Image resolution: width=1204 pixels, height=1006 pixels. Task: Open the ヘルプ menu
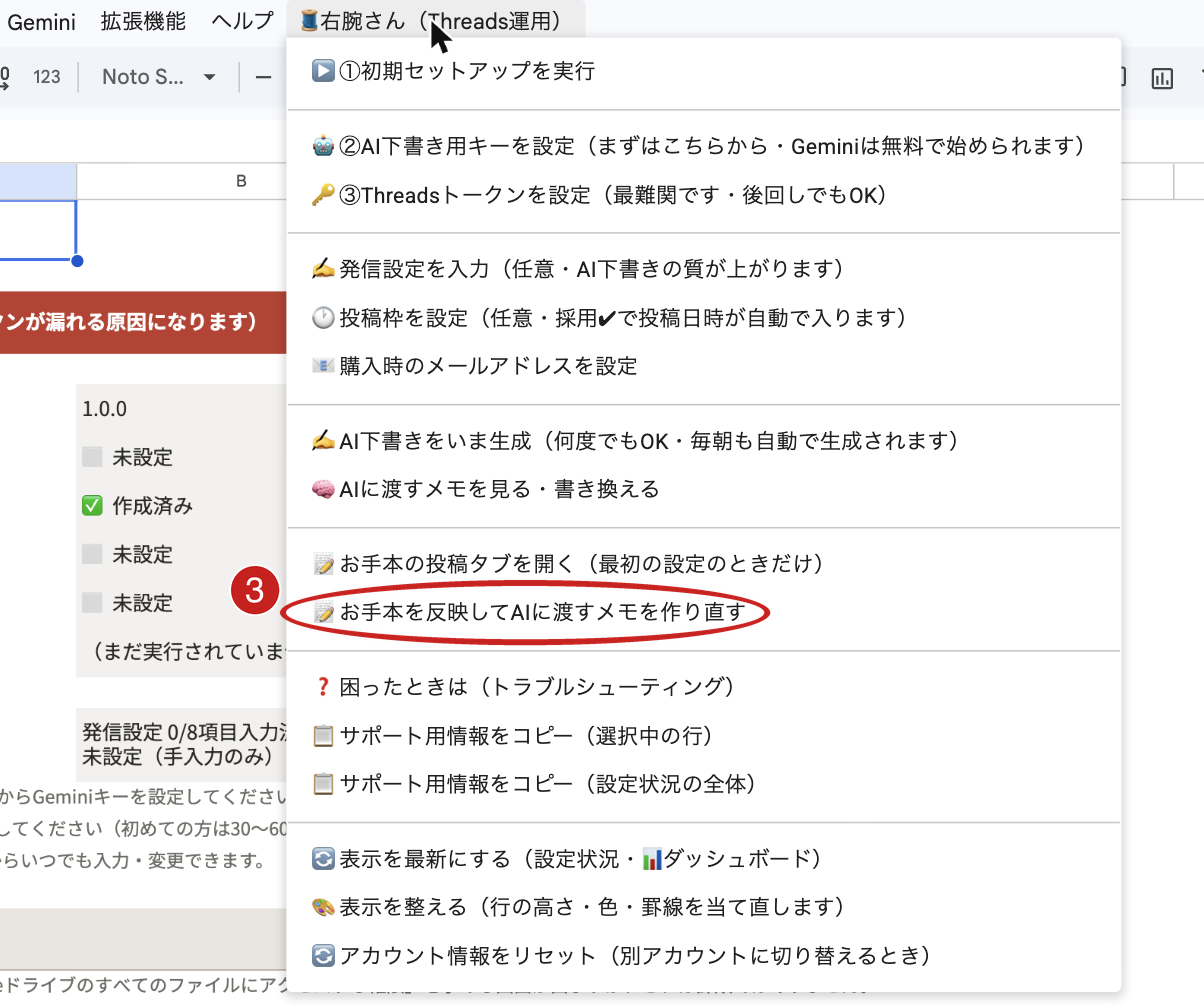click(243, 20)
